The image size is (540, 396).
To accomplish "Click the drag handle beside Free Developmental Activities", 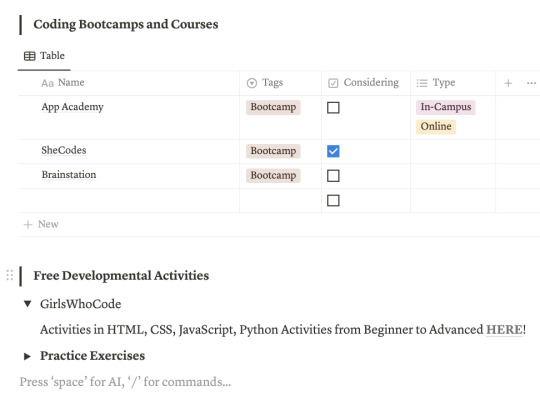I will (x=10, y=275).
